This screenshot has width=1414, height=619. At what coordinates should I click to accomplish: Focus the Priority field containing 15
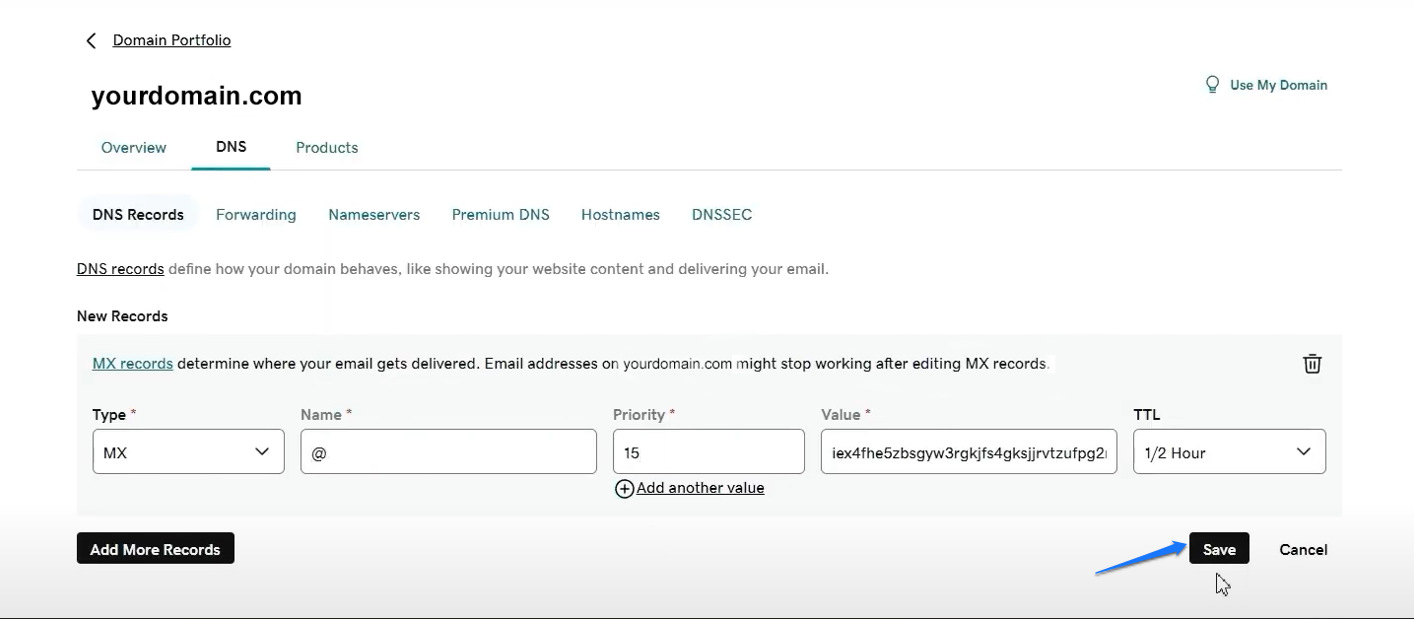(x=708, y=452)
